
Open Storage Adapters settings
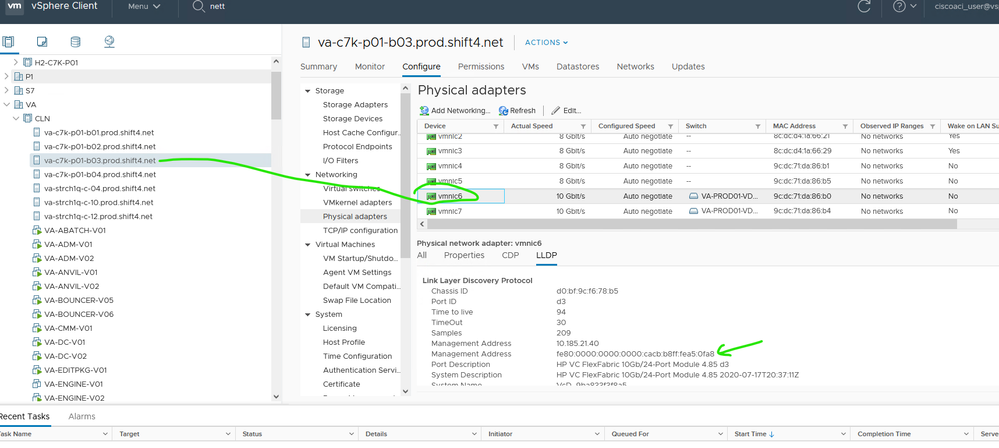coord(355,105)
